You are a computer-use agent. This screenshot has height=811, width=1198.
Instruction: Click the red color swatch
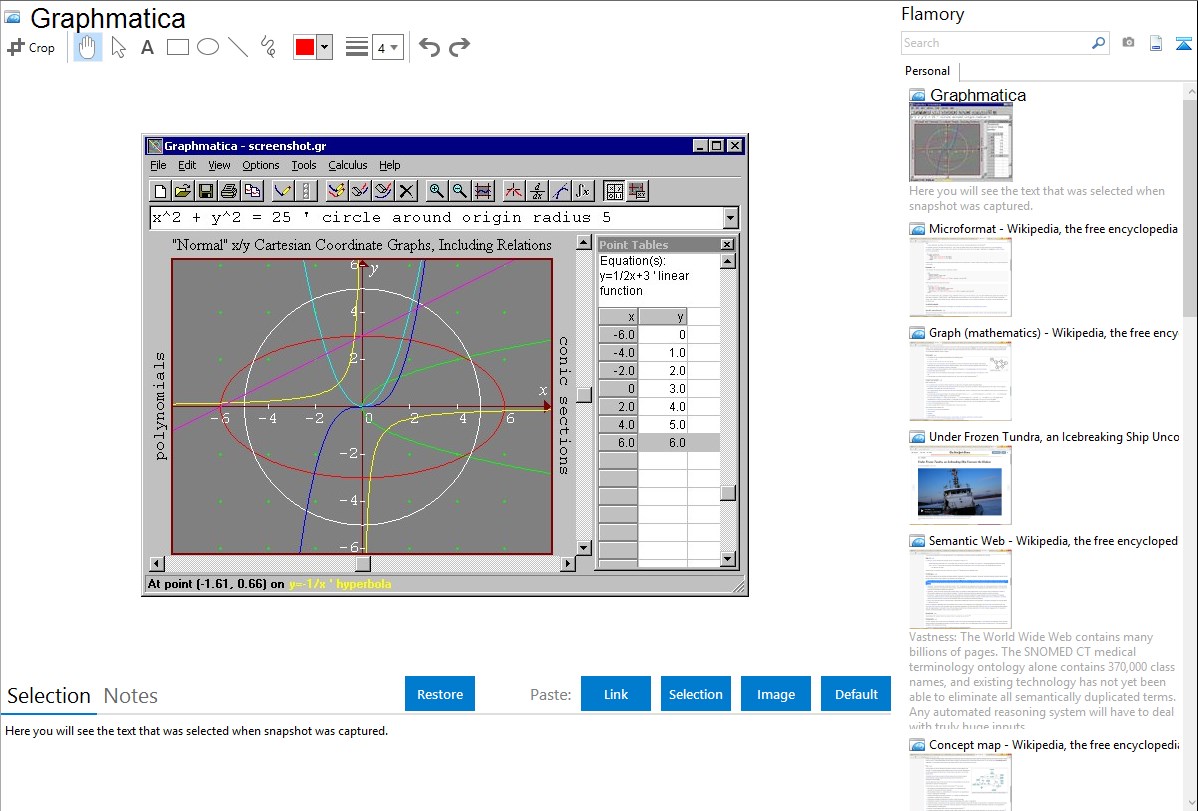point(305,47)
